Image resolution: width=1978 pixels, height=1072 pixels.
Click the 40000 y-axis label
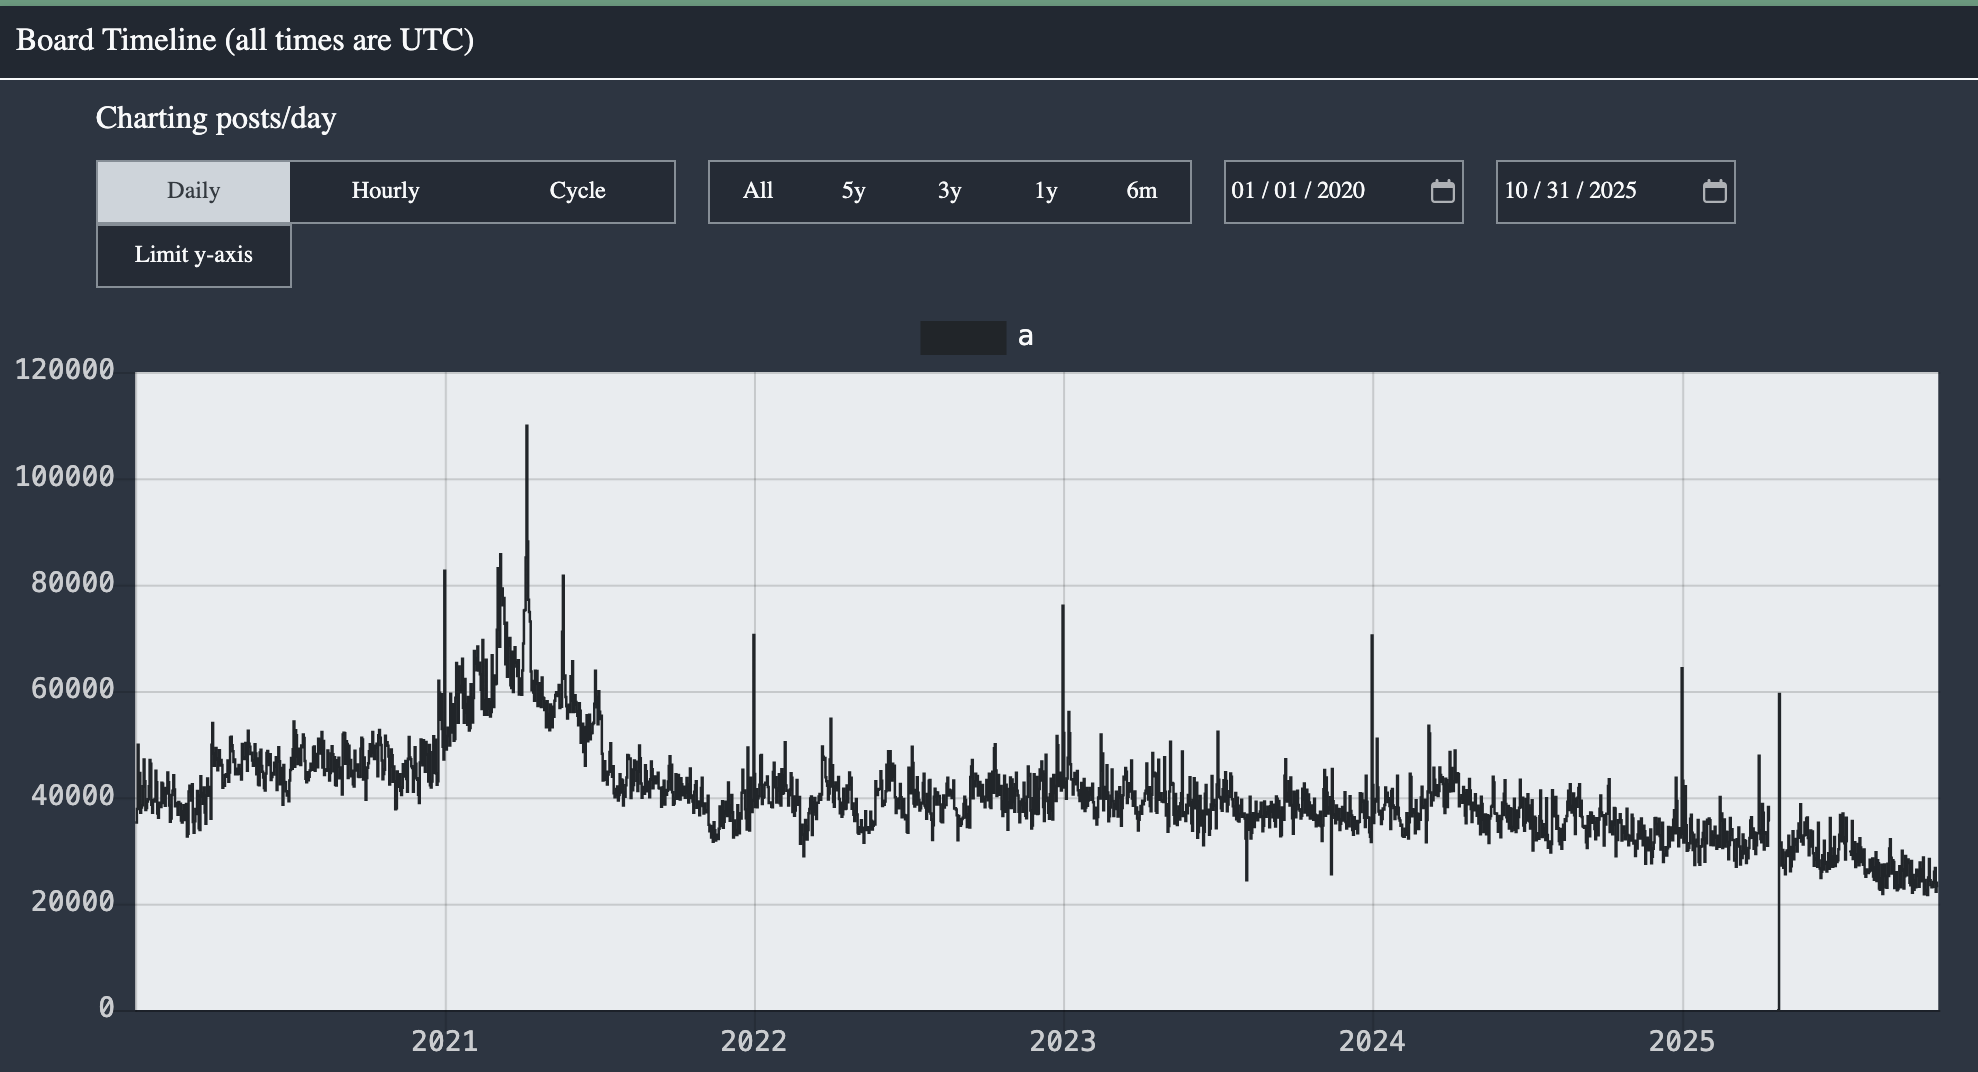[73, 796]
